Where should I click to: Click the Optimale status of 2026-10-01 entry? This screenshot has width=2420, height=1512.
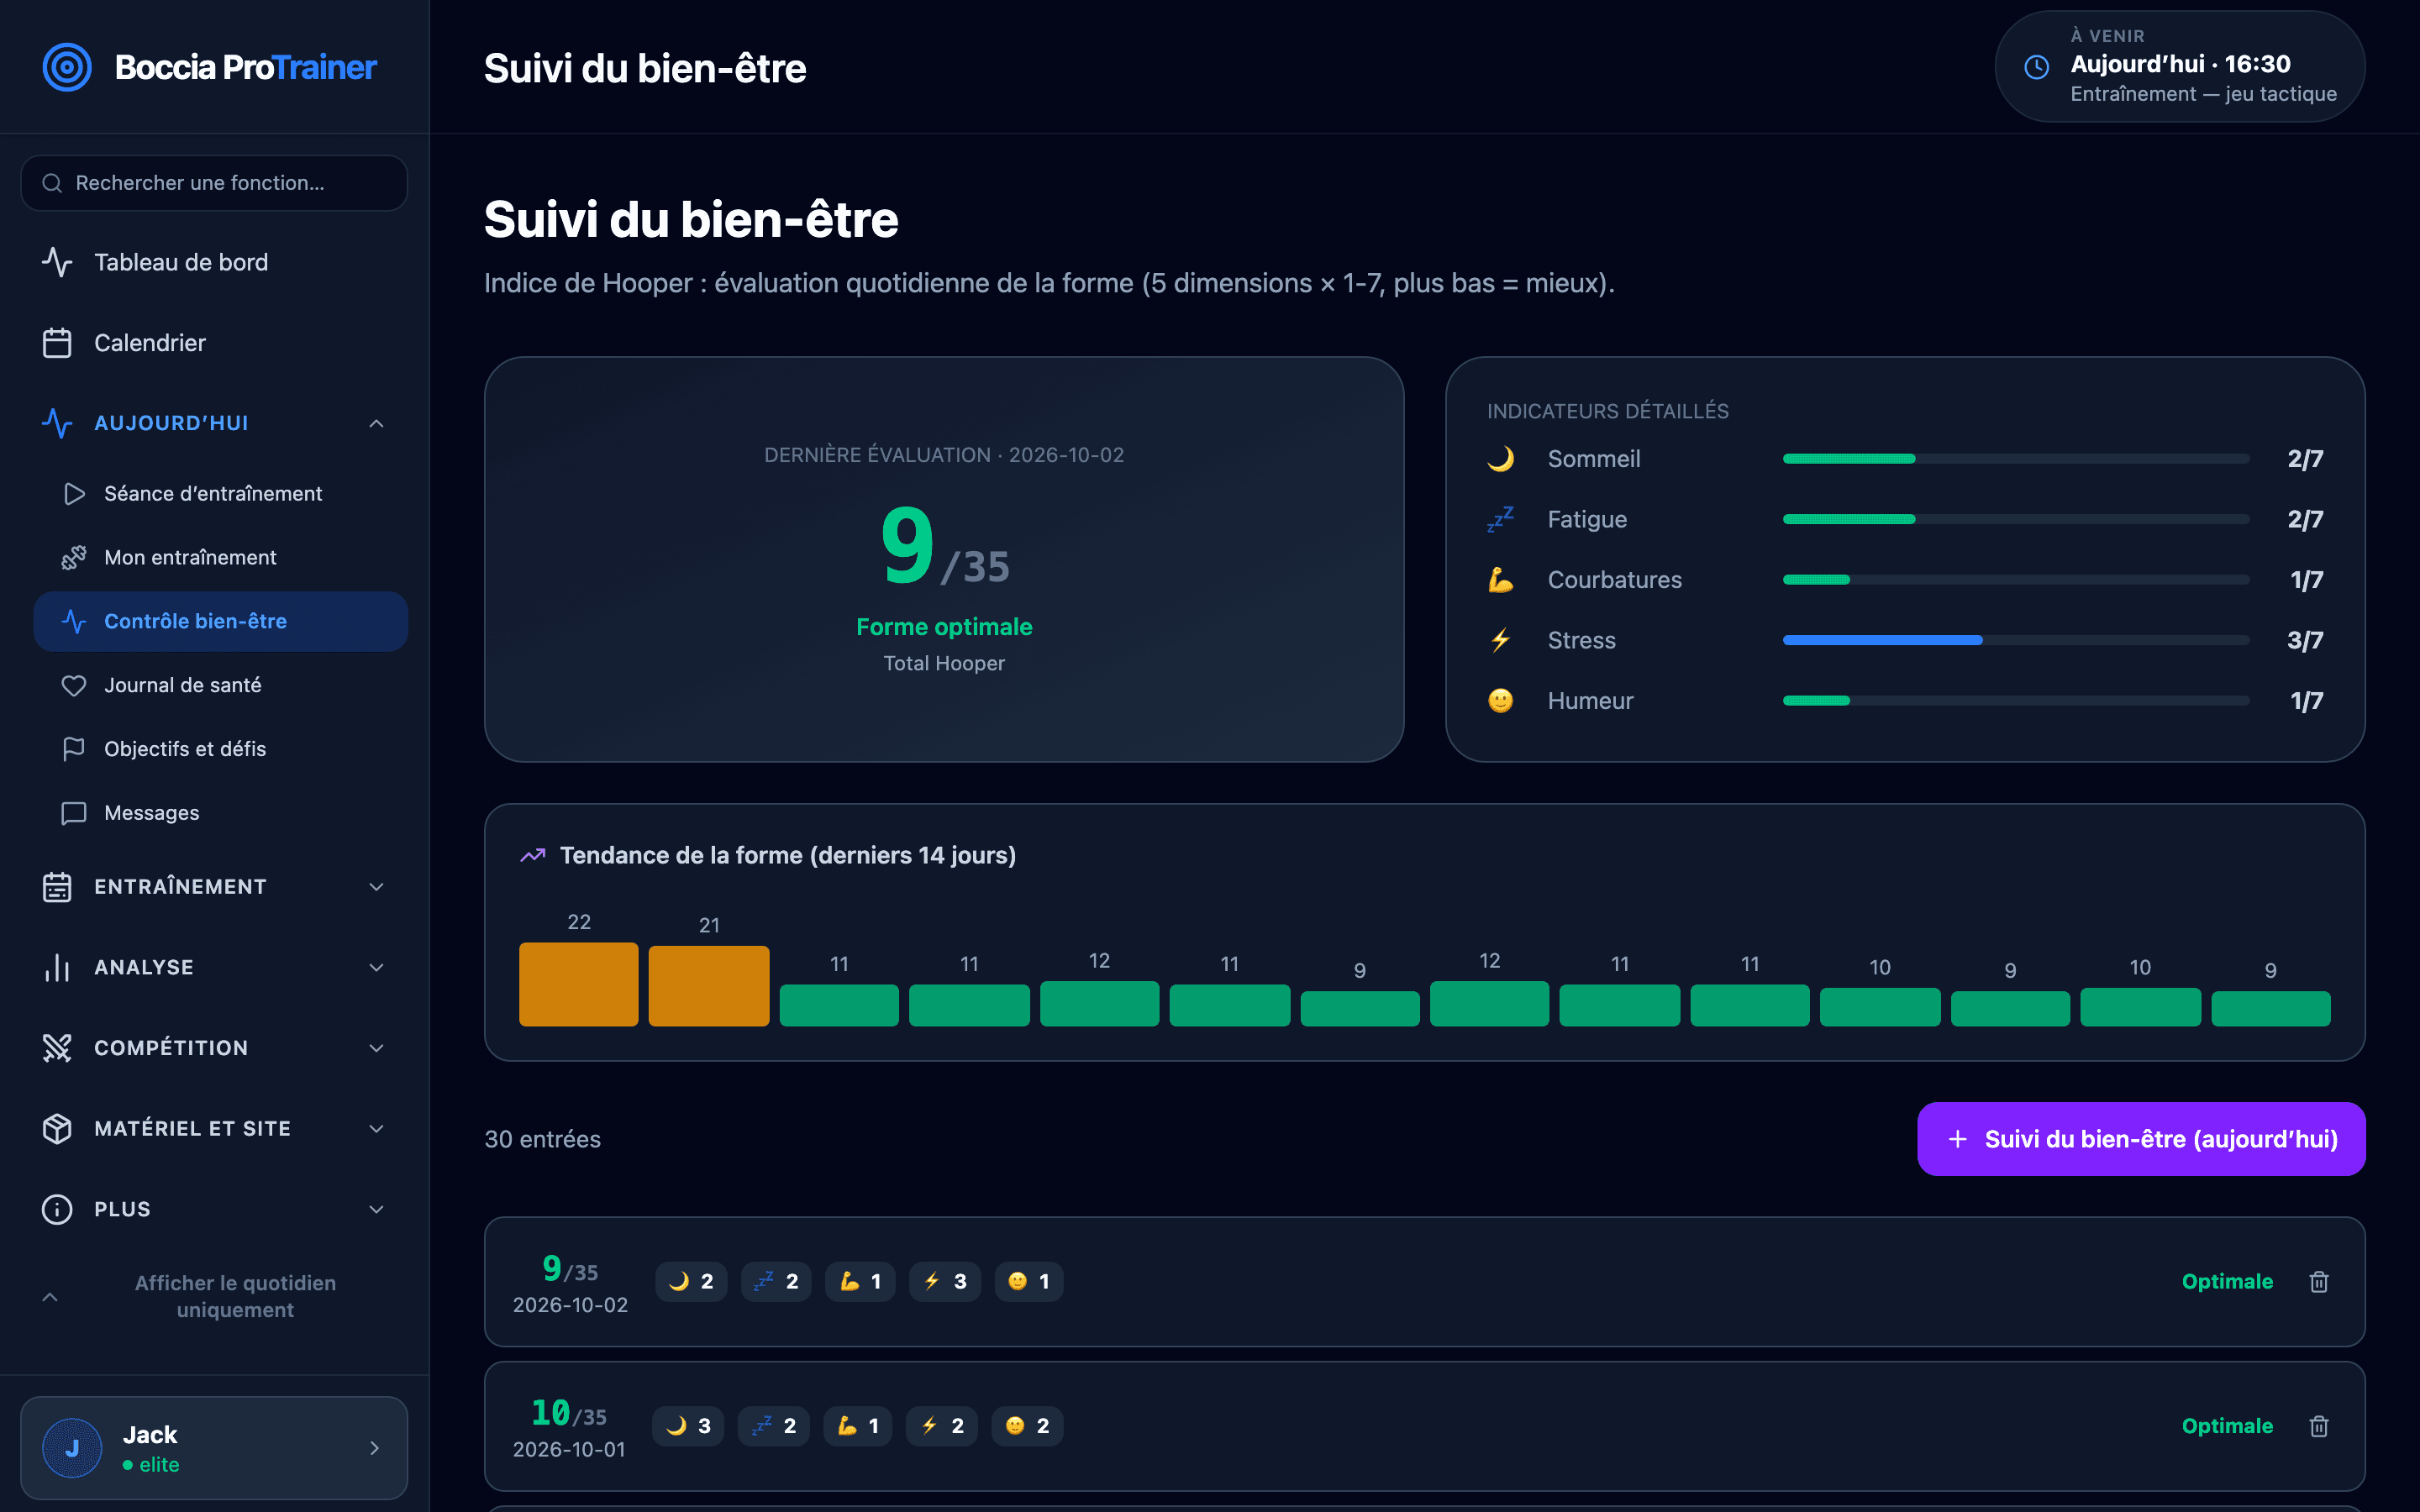coord(2227,1426)
